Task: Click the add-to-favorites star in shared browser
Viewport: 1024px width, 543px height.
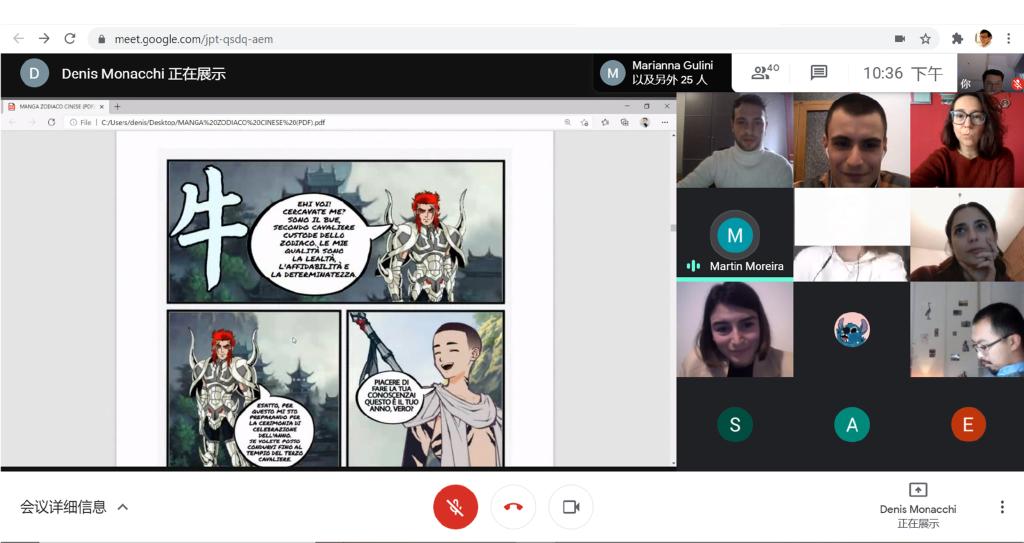Action: (584, 122)
